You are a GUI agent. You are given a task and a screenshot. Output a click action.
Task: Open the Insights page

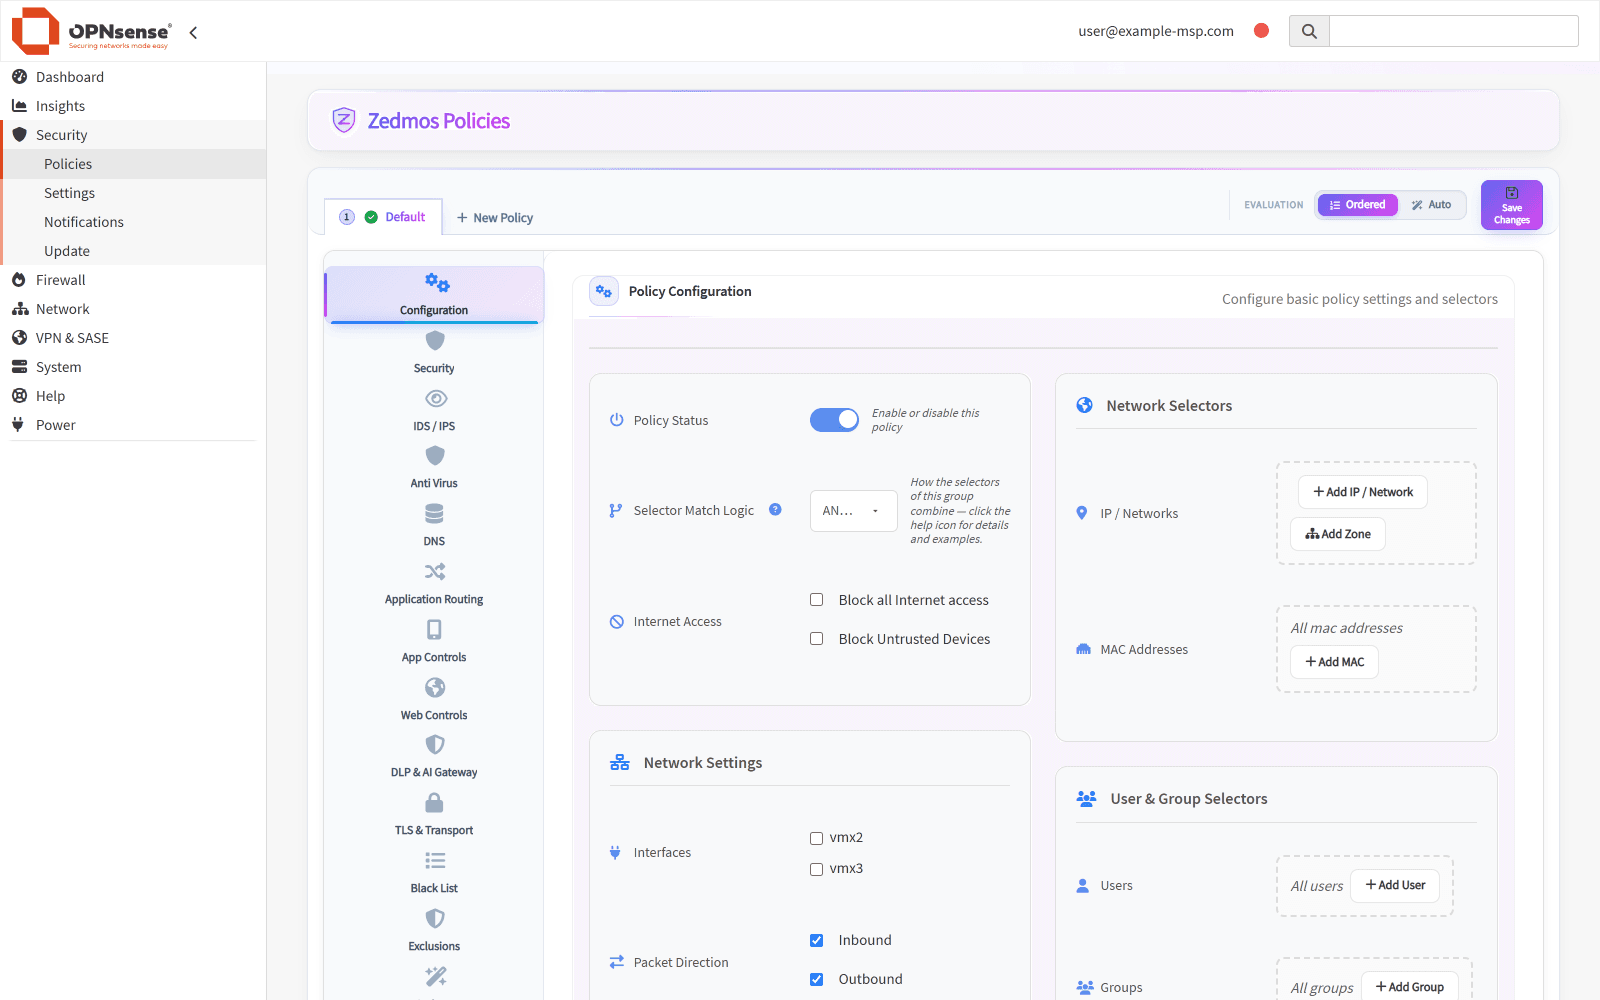tap(133, 106)
